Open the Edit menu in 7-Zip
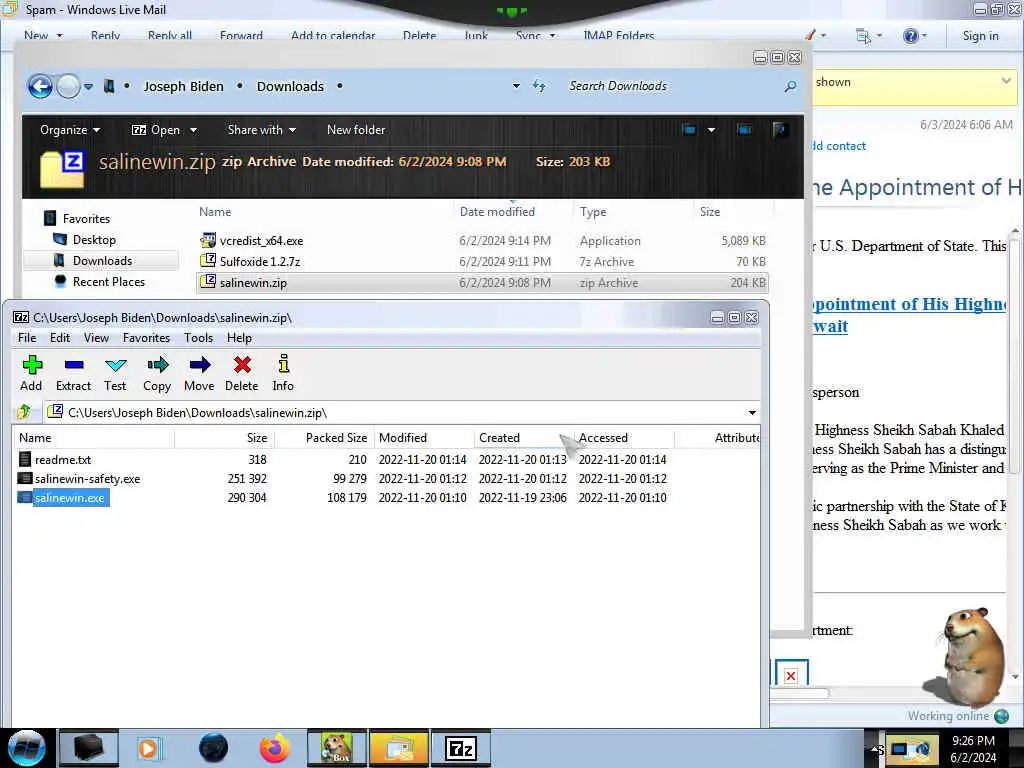 59,338
